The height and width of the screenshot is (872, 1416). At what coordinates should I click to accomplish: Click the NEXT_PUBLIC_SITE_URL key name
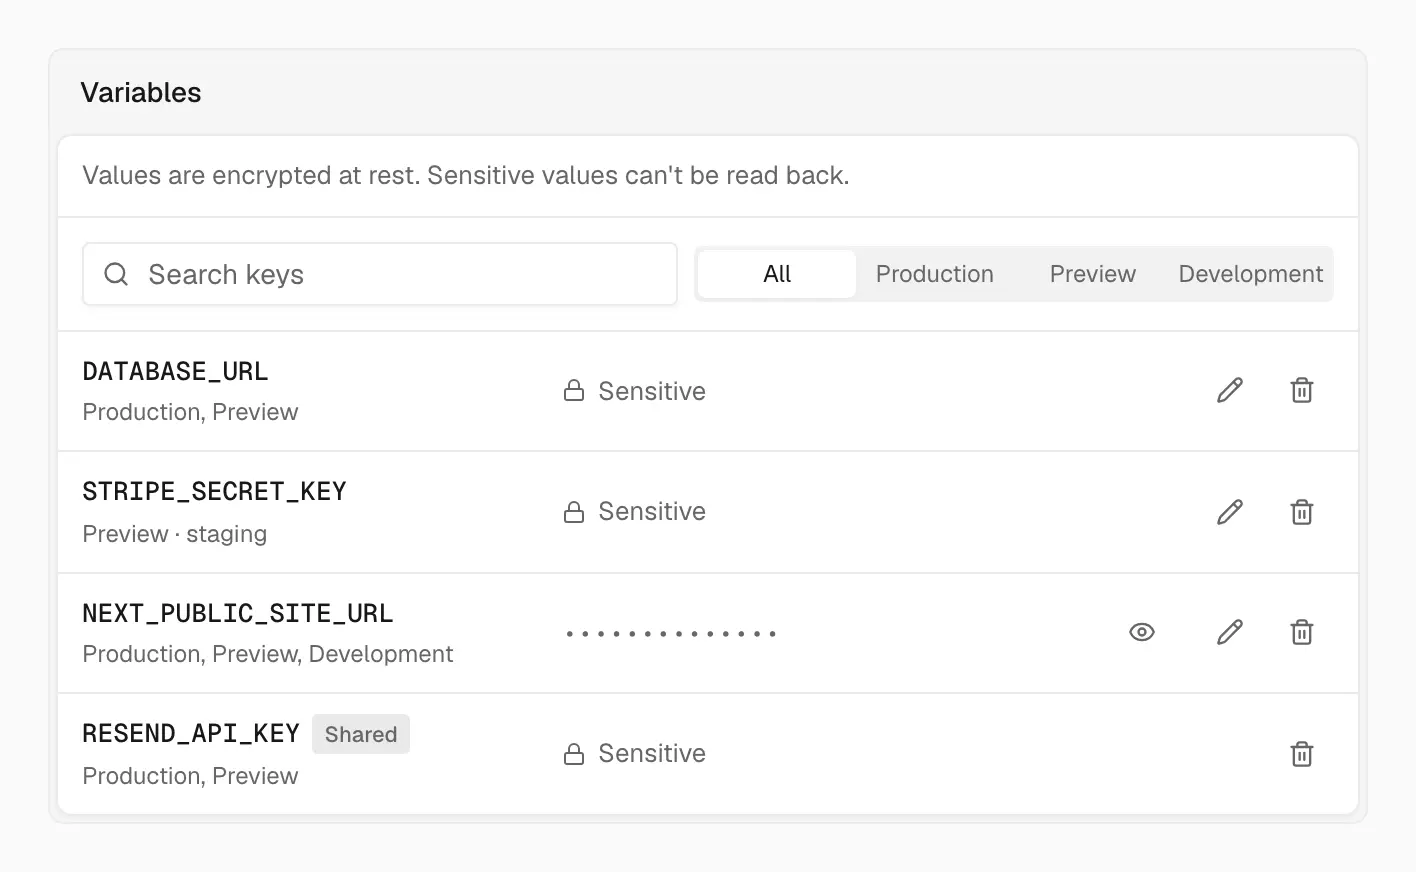coord(238,613)
